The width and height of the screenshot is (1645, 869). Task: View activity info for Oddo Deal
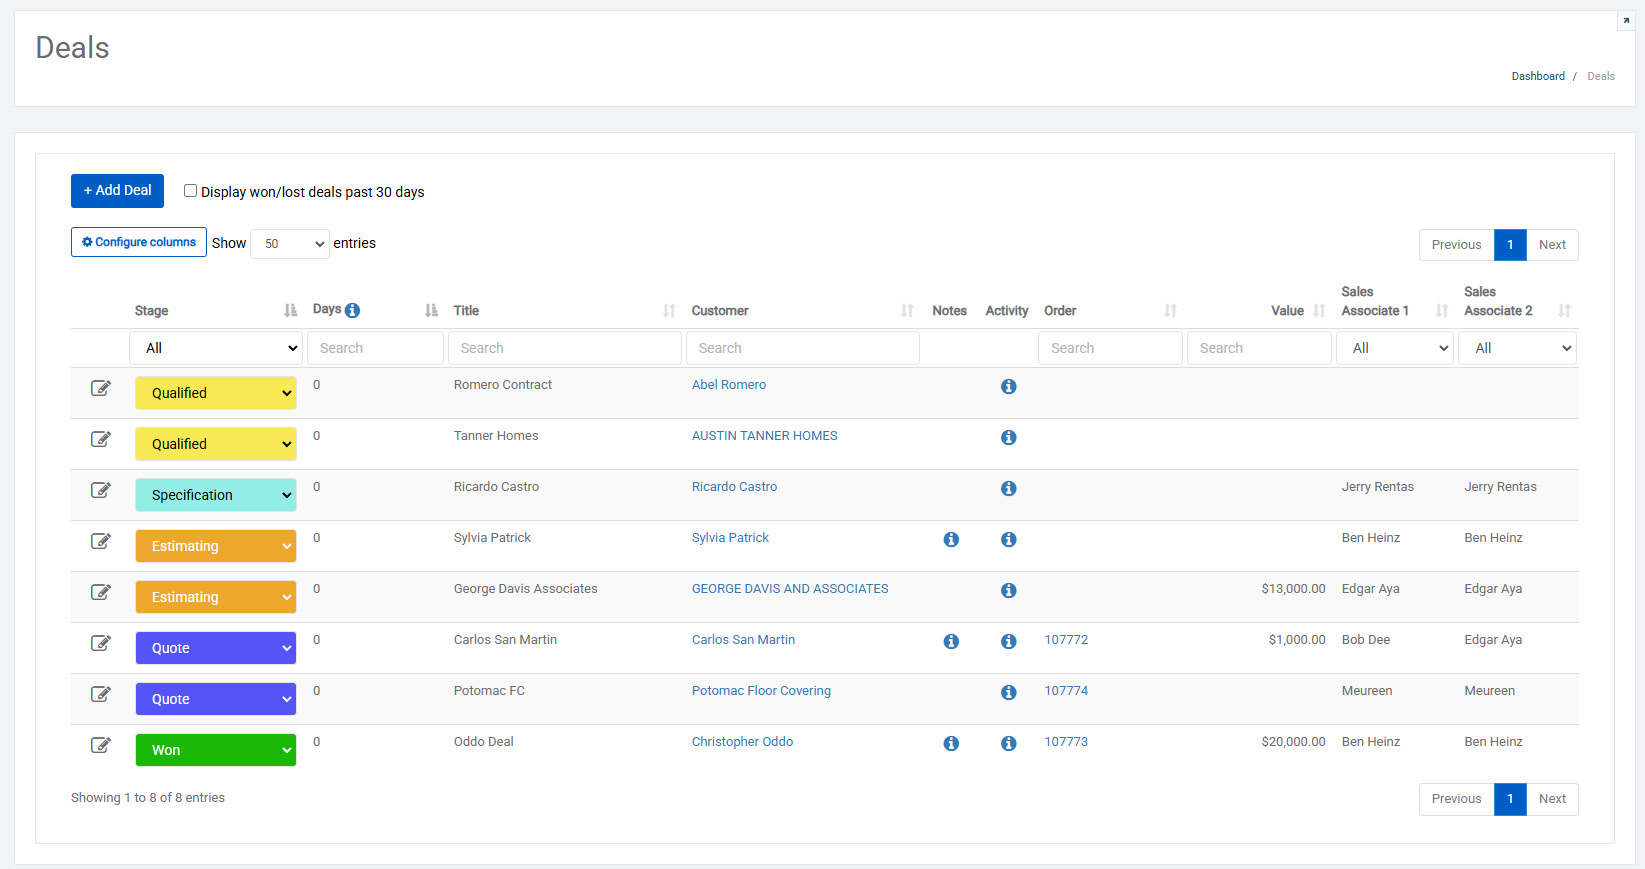tap(1009, 743)
